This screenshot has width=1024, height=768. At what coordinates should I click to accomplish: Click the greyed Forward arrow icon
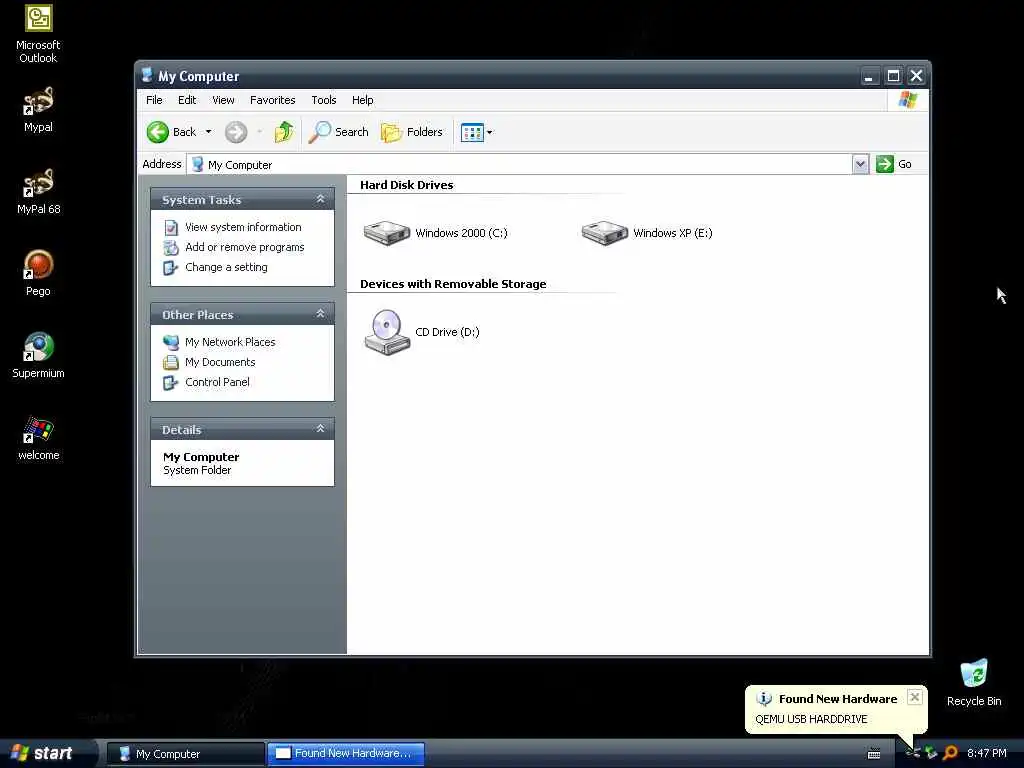pyautogui.click(x=236, y=132)
